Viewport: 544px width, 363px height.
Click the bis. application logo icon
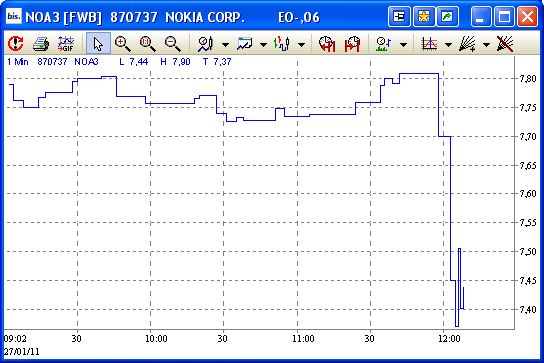(14, 16)
